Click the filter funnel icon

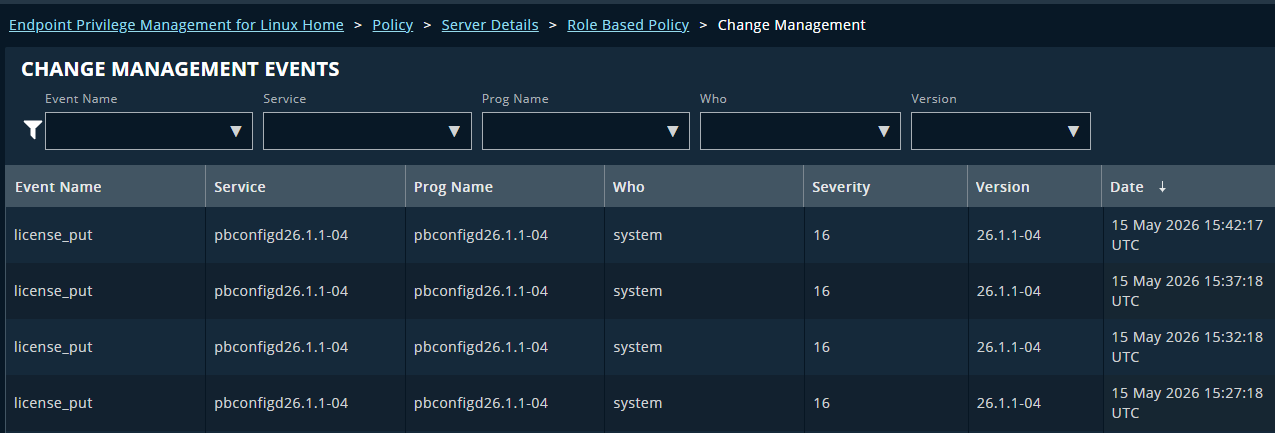(32, 130)
